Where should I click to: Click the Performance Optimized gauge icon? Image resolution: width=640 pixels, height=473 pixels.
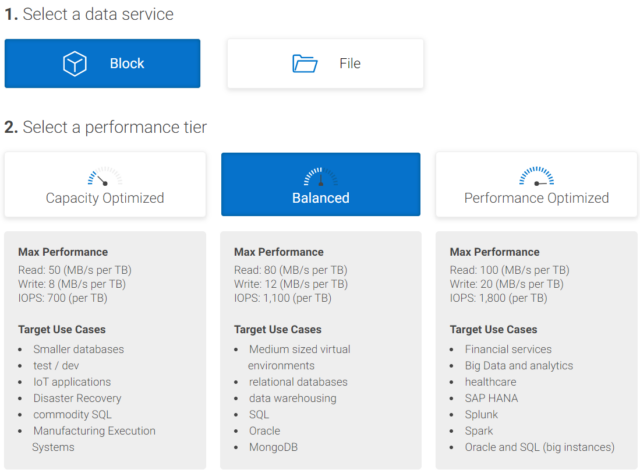pos(536,176)
